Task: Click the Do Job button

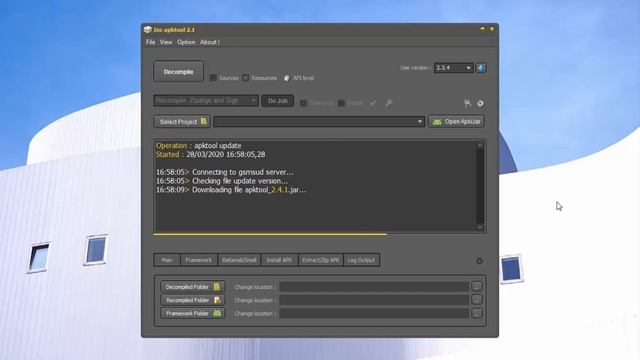Action: (x=278, y=101)
